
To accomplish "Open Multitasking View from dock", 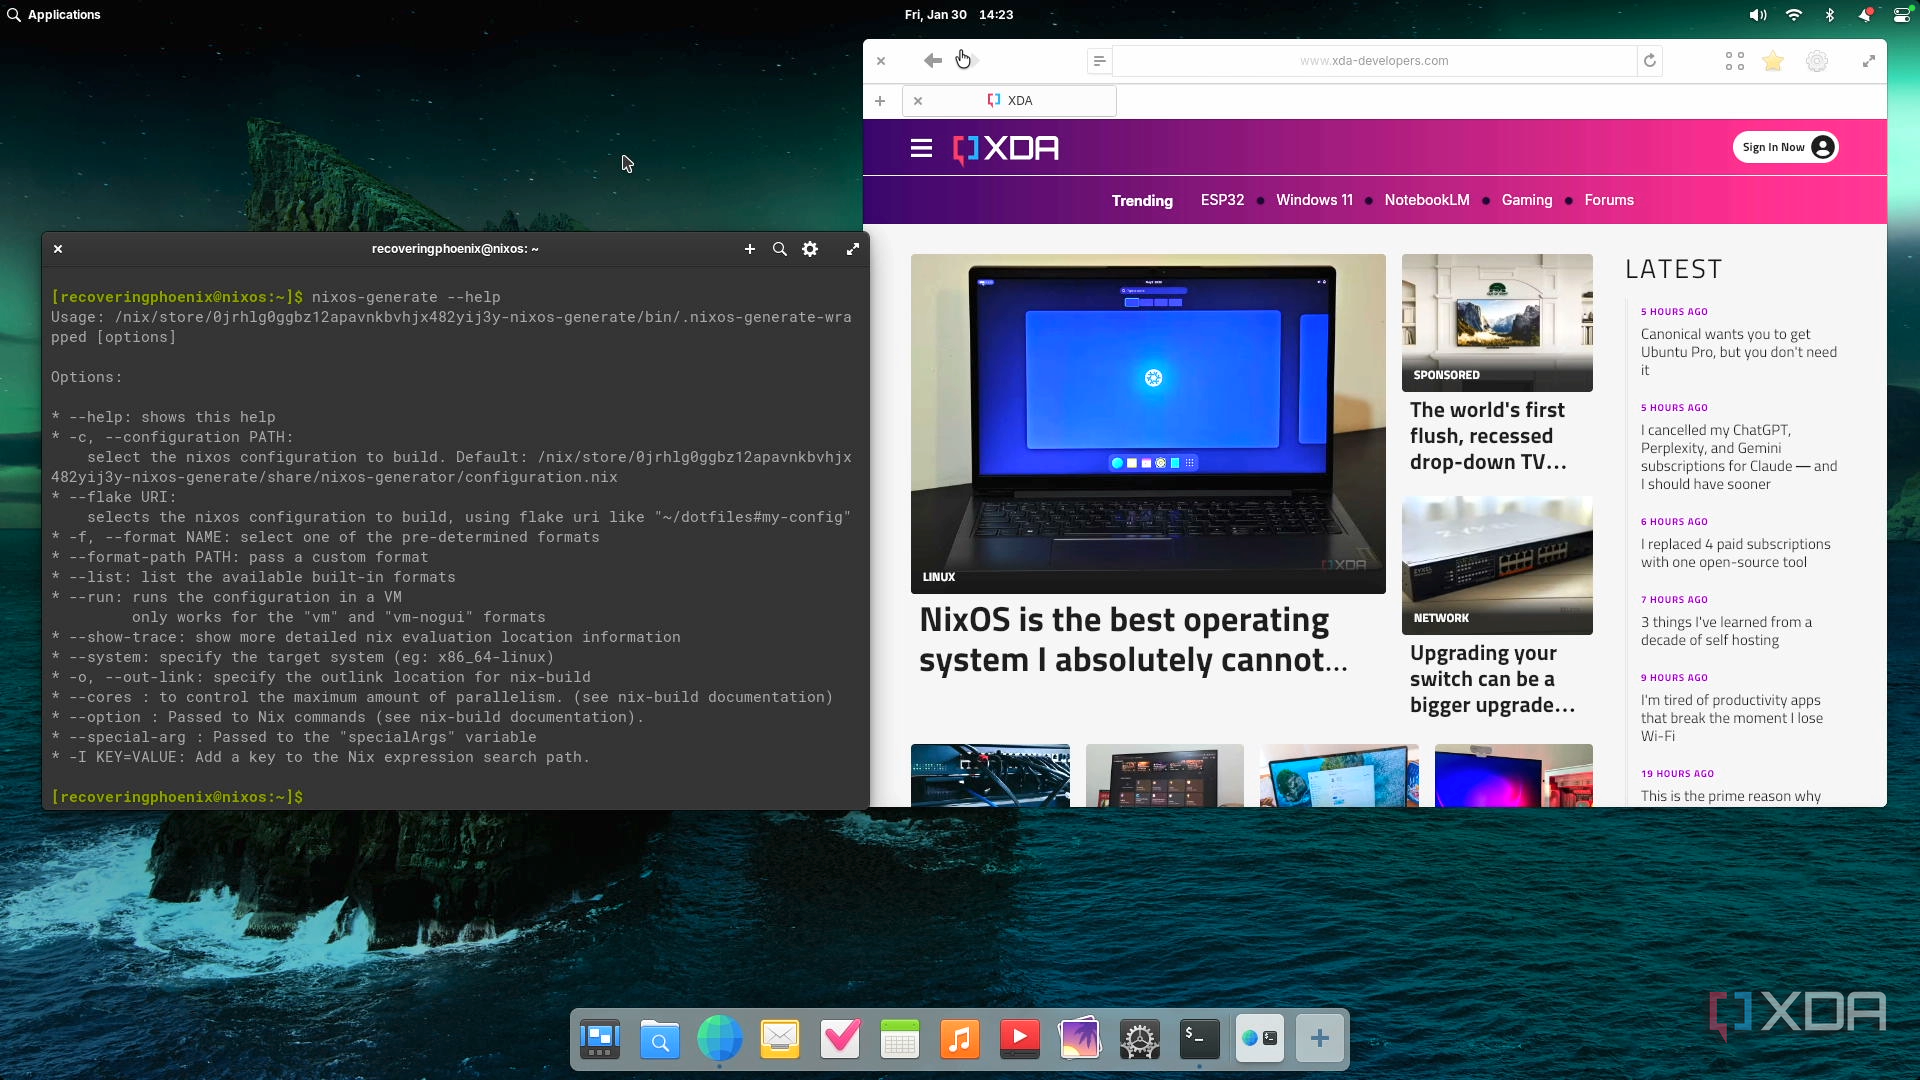I will coord(600,1040).
